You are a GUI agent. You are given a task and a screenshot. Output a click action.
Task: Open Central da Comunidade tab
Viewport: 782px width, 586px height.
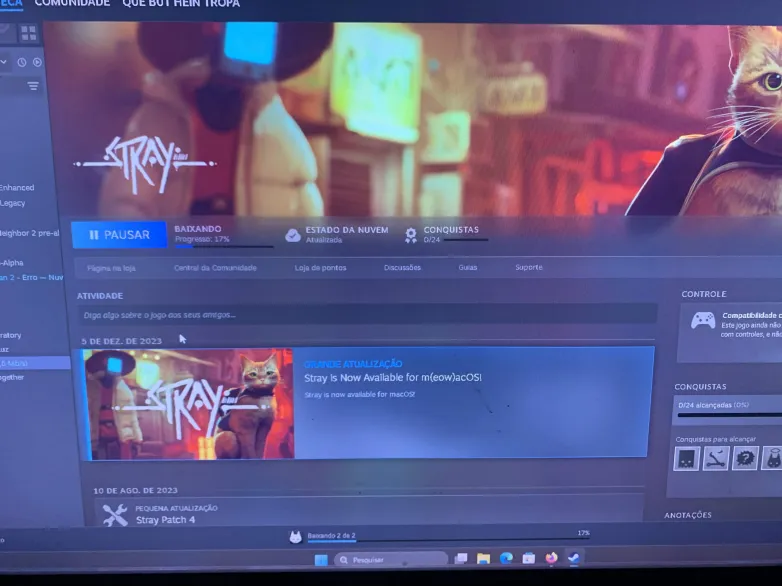[x=215, y=268]
